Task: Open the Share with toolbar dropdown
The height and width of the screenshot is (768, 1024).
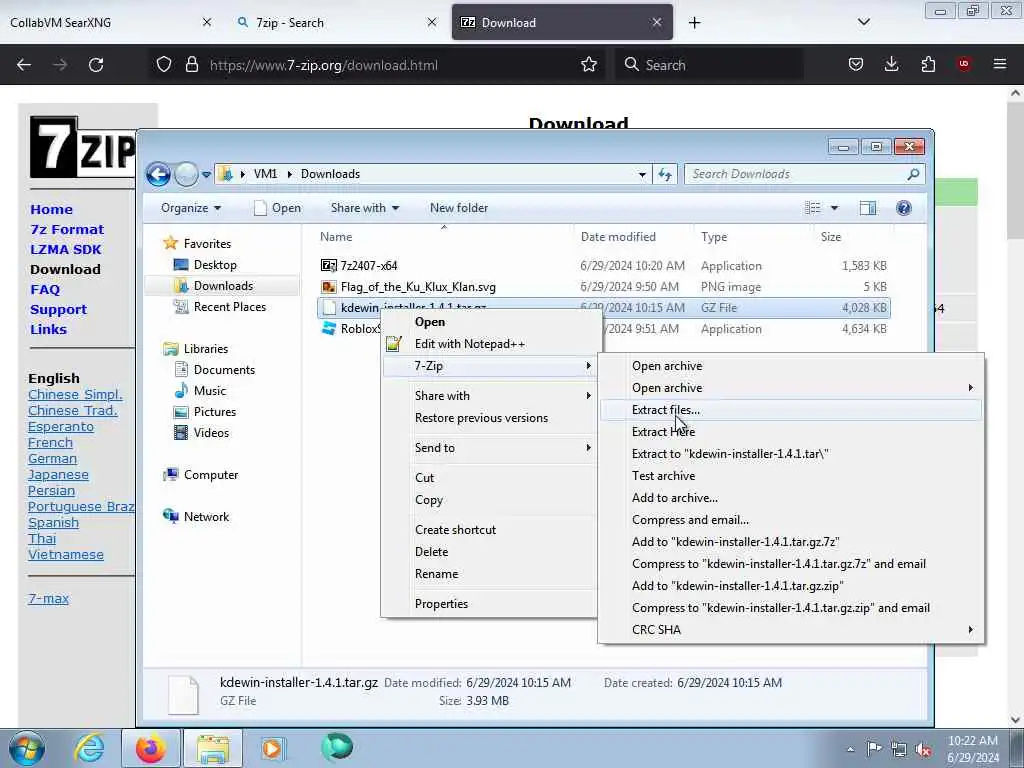Action: (x=364, y=208)
